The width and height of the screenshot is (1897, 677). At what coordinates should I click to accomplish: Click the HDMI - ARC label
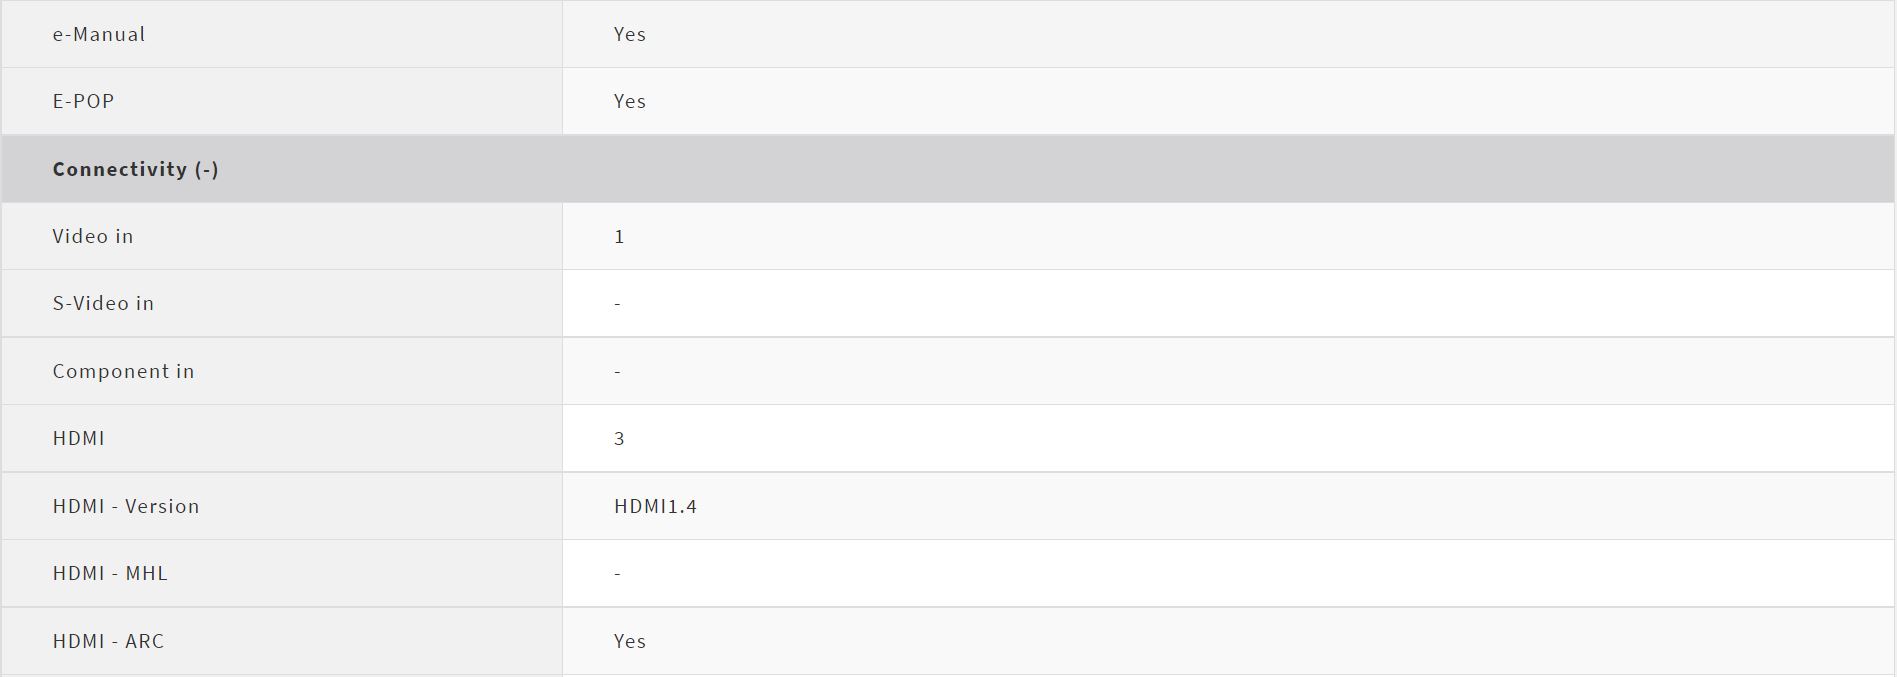point(108,641)
